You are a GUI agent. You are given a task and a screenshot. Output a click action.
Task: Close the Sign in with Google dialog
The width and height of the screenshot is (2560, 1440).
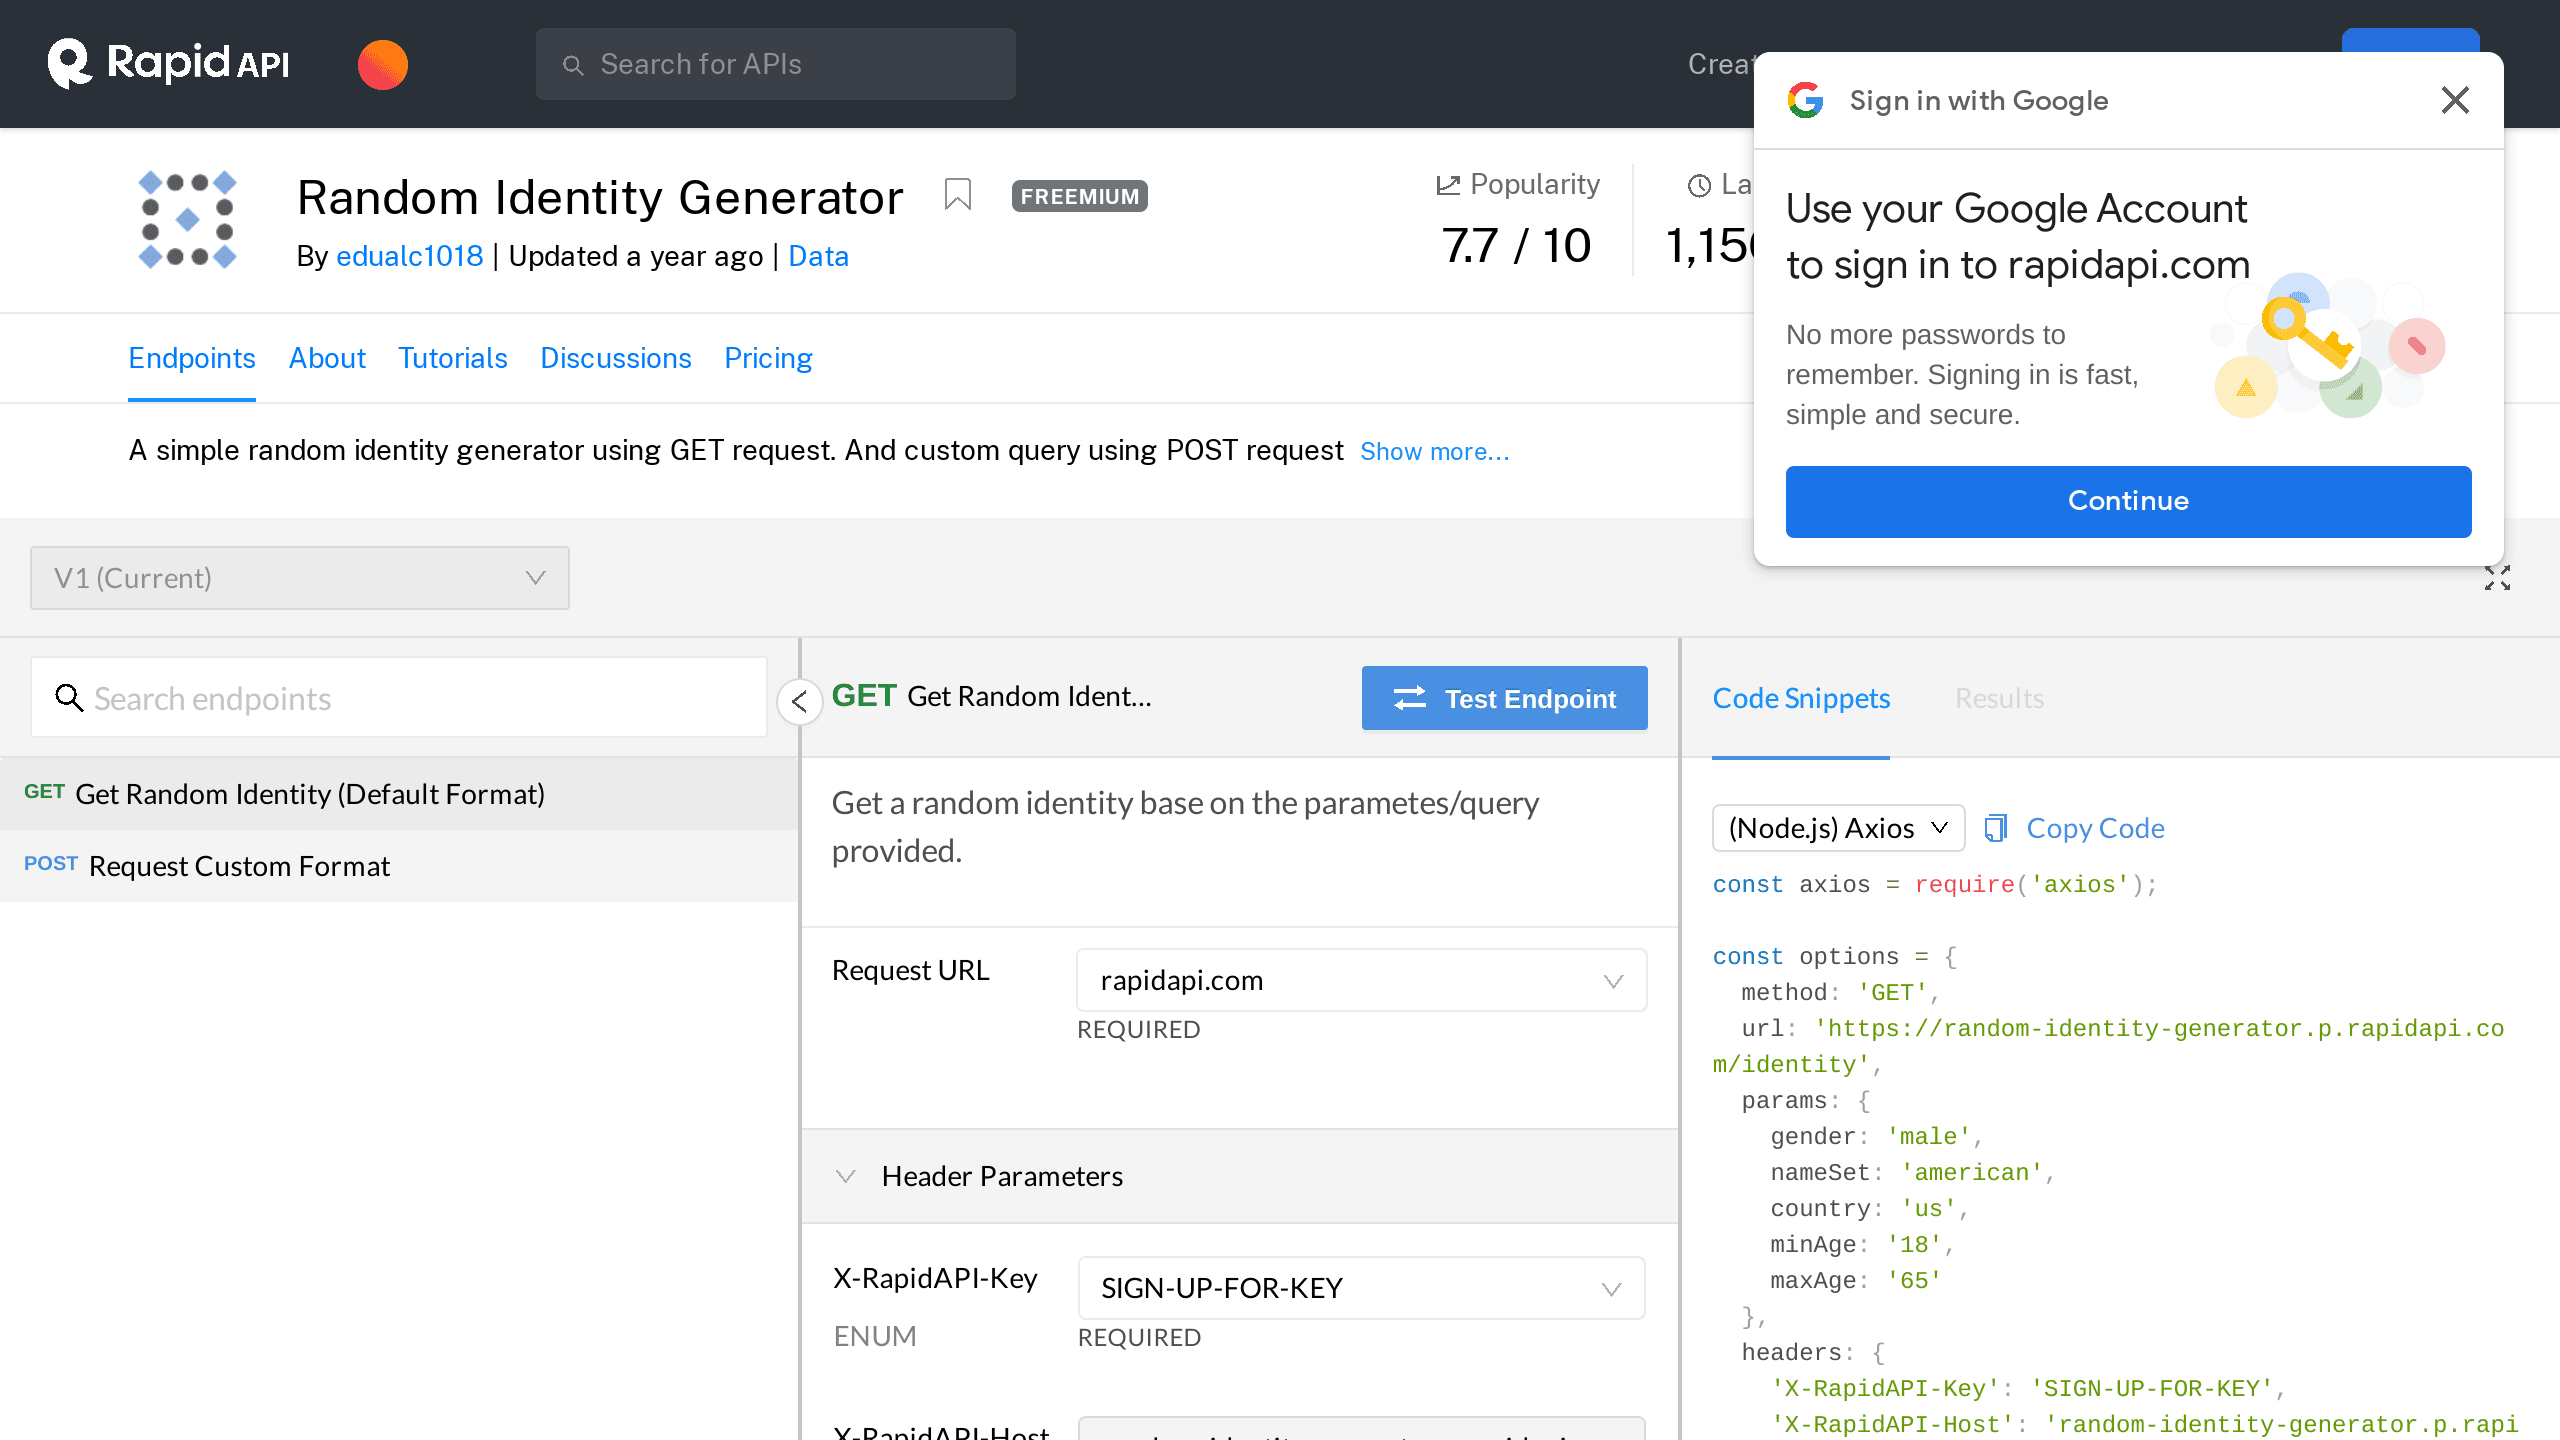point(2453,100)
